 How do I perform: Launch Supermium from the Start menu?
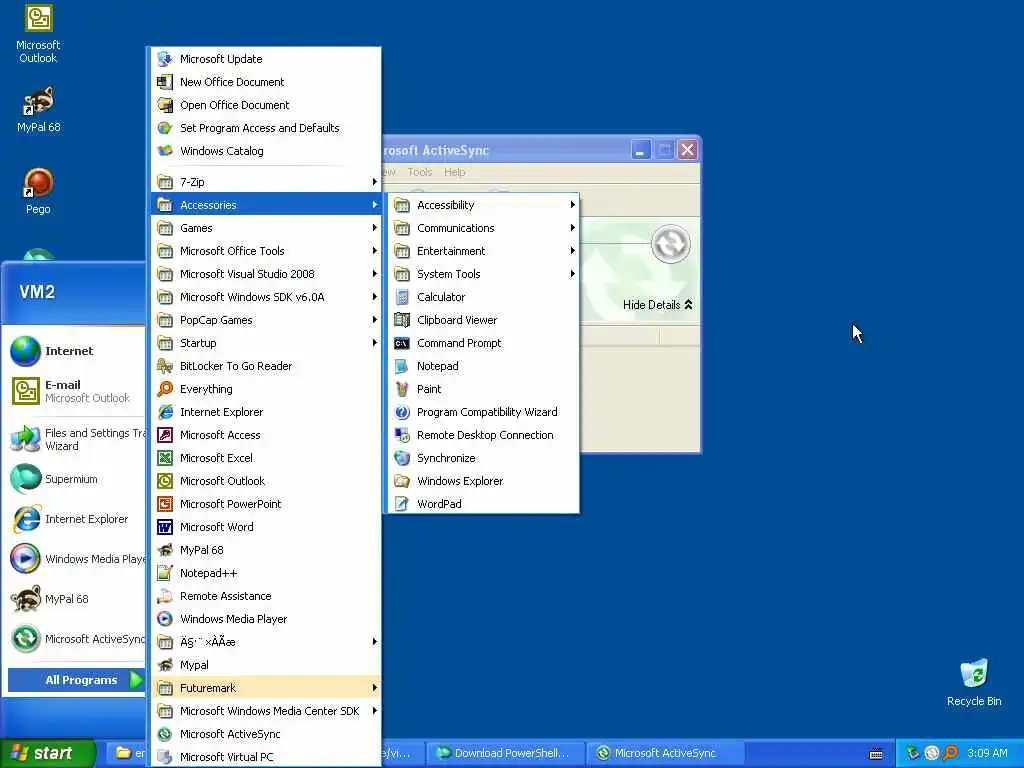coord(75,479)
